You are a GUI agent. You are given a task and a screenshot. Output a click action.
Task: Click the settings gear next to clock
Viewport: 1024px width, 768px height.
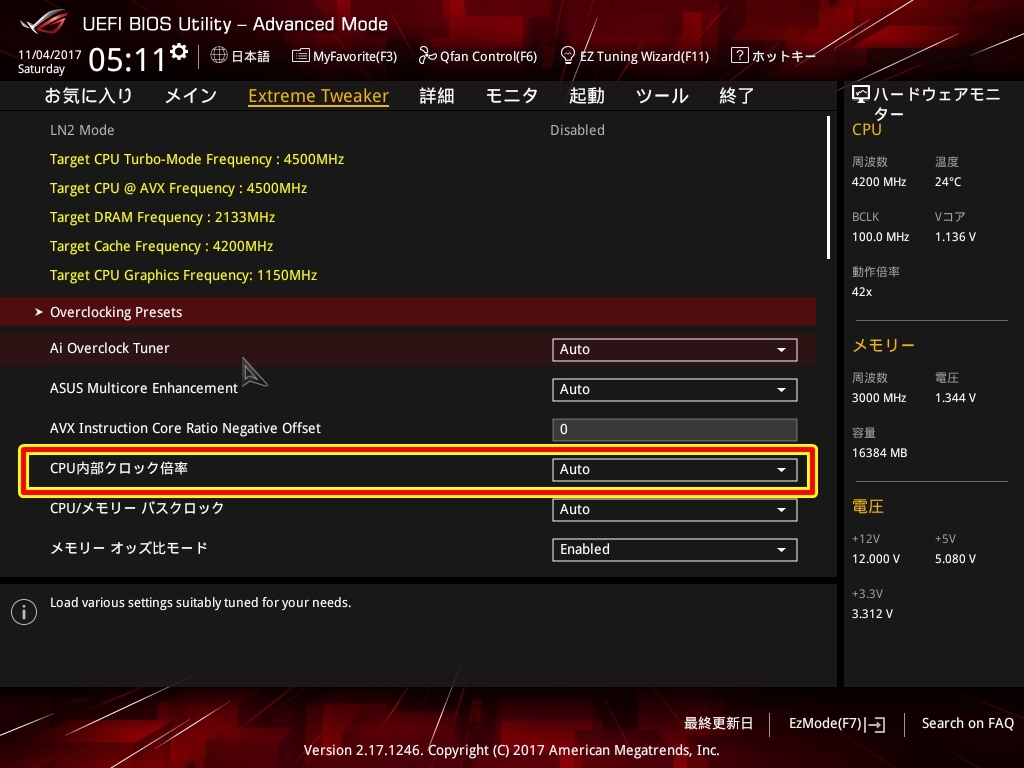(179, 52)
